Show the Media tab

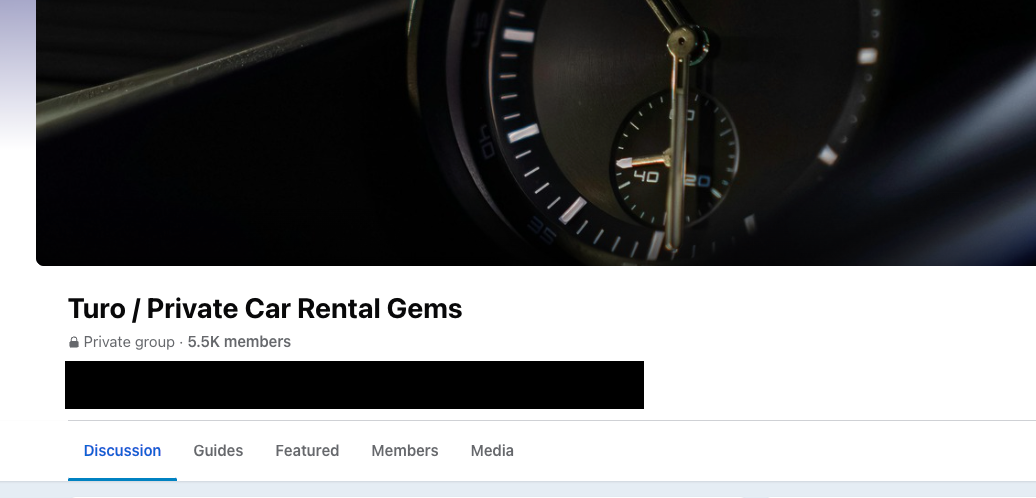[492, 450]
